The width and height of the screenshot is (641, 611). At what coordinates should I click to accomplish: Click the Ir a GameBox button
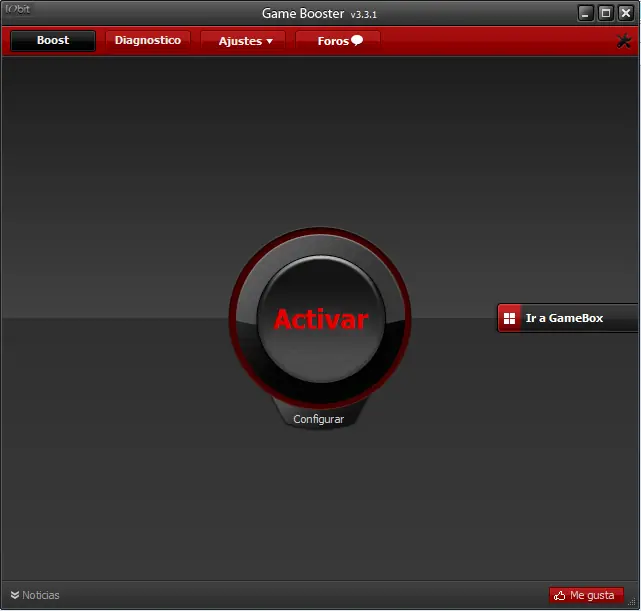click(x=568, y=318)
